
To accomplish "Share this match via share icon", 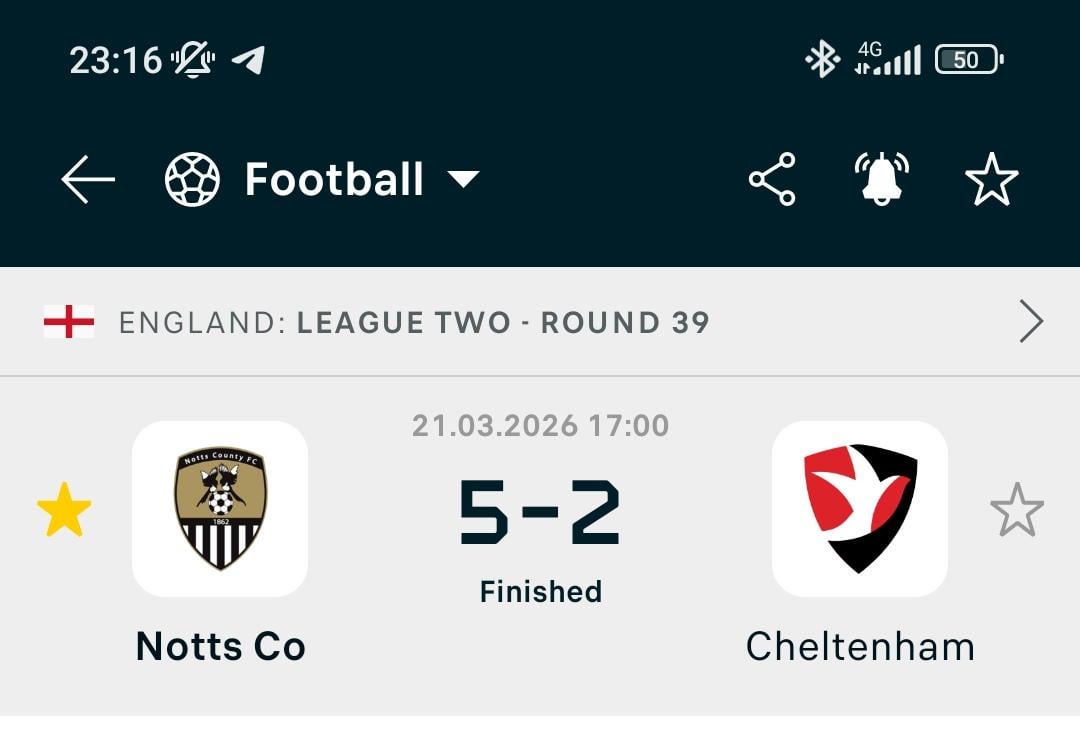I will 772,180.
